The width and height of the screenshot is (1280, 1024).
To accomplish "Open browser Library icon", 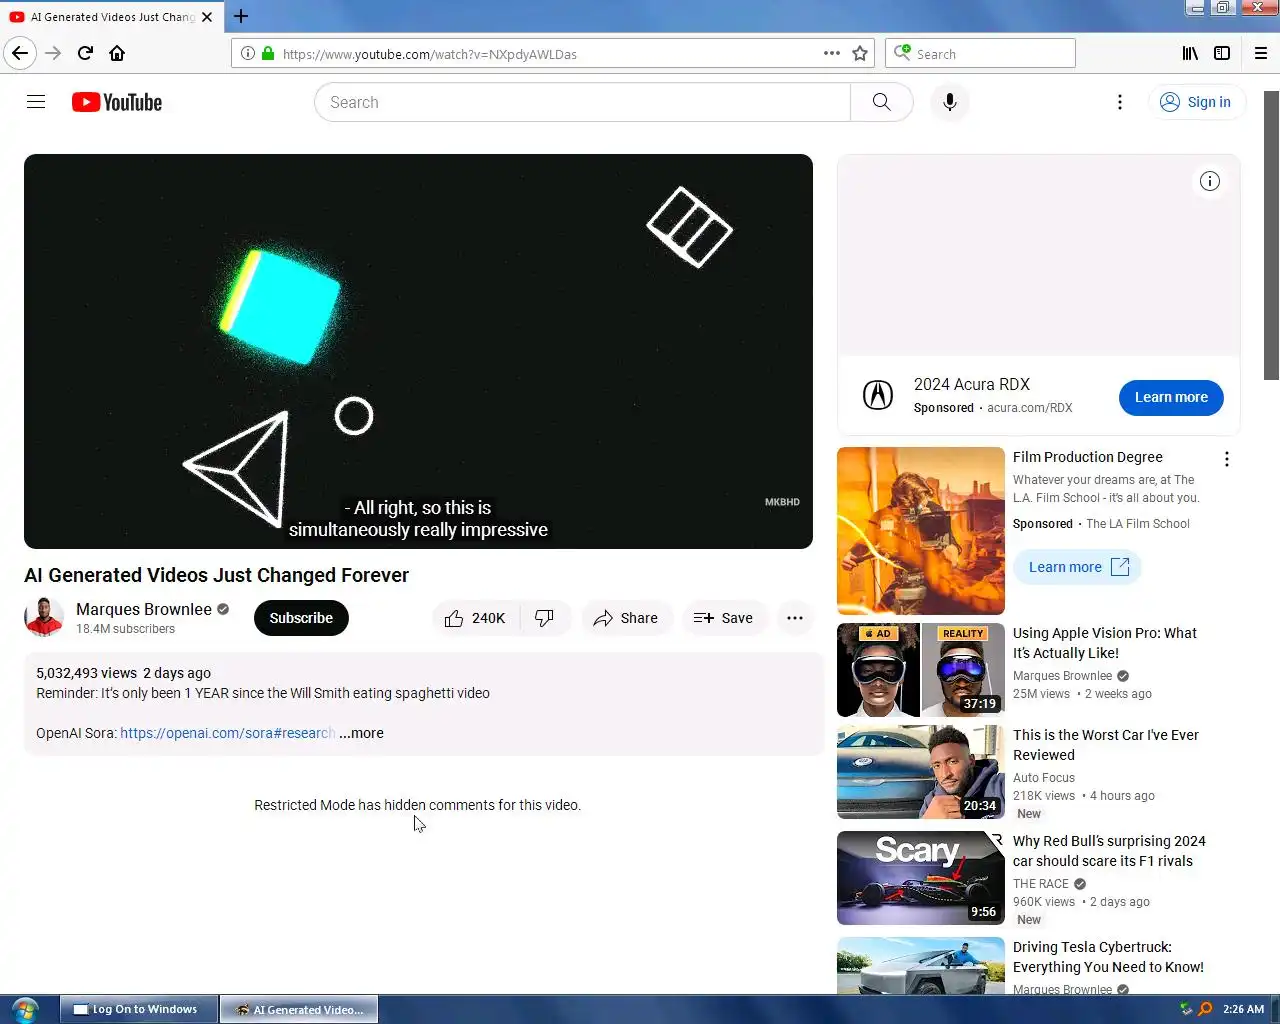I will [1190, 53].
